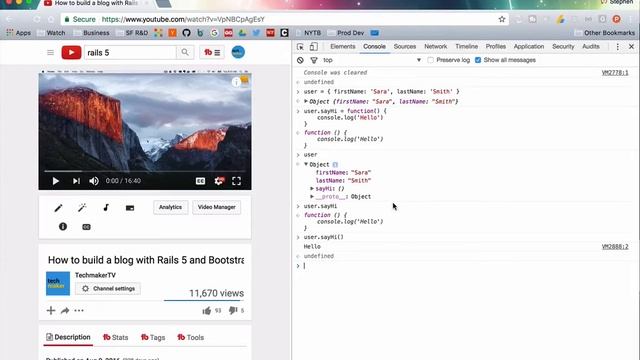Select the TubeBuddy Stats tab

(116, 338)
